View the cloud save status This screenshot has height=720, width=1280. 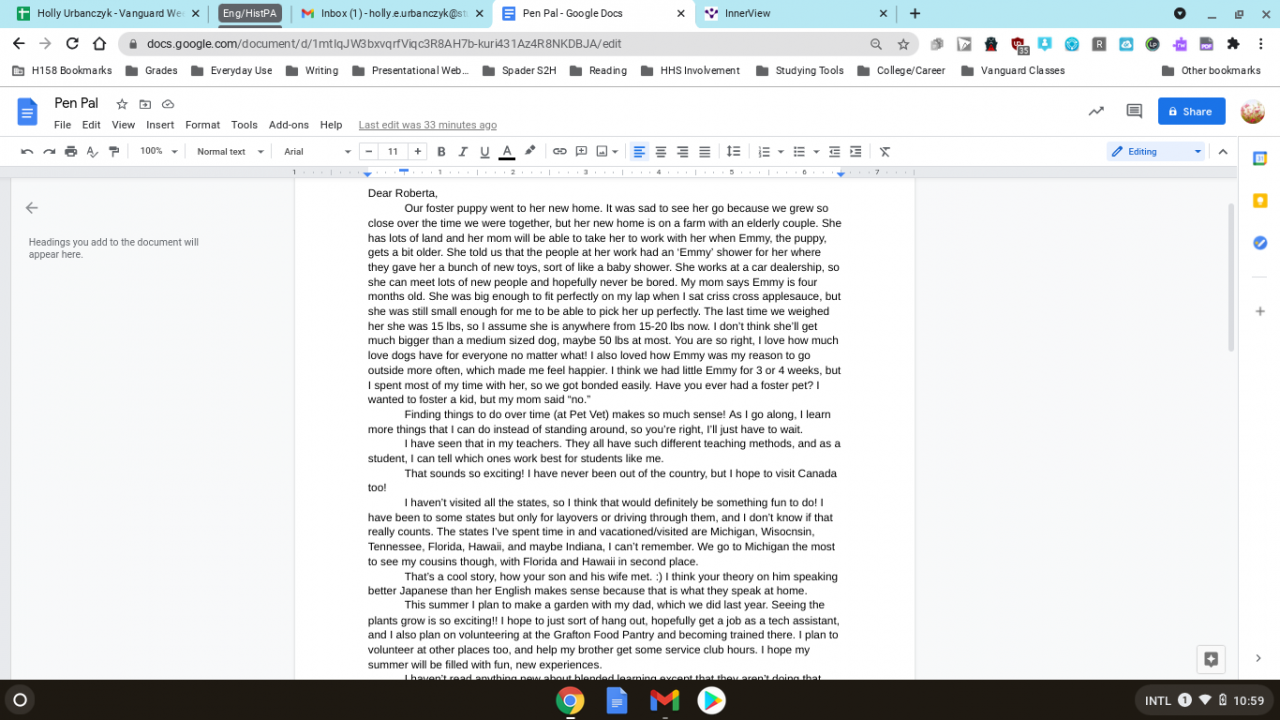[168, 104]
